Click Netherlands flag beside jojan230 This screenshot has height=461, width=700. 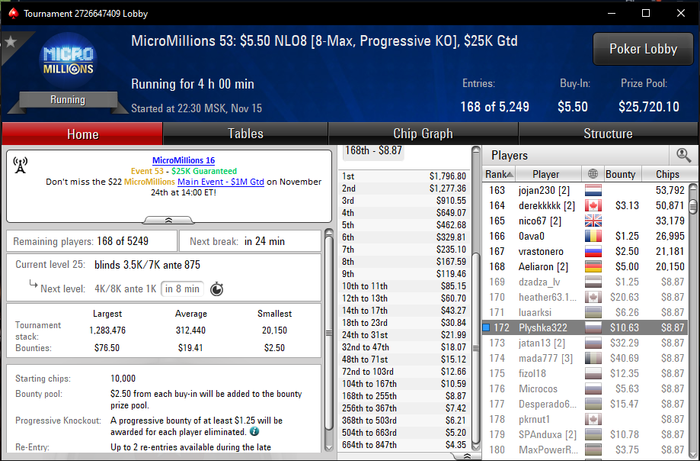(x=593, y=191)
